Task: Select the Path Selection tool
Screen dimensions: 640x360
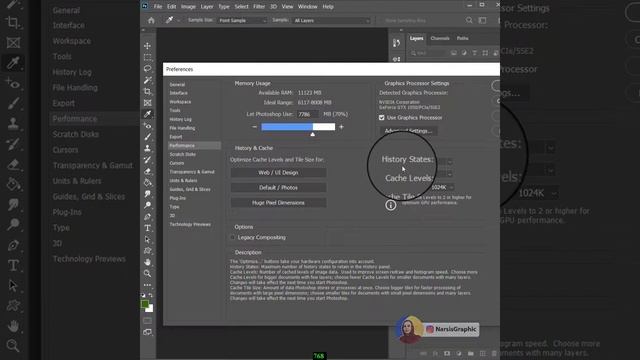Action: [147, 240]
